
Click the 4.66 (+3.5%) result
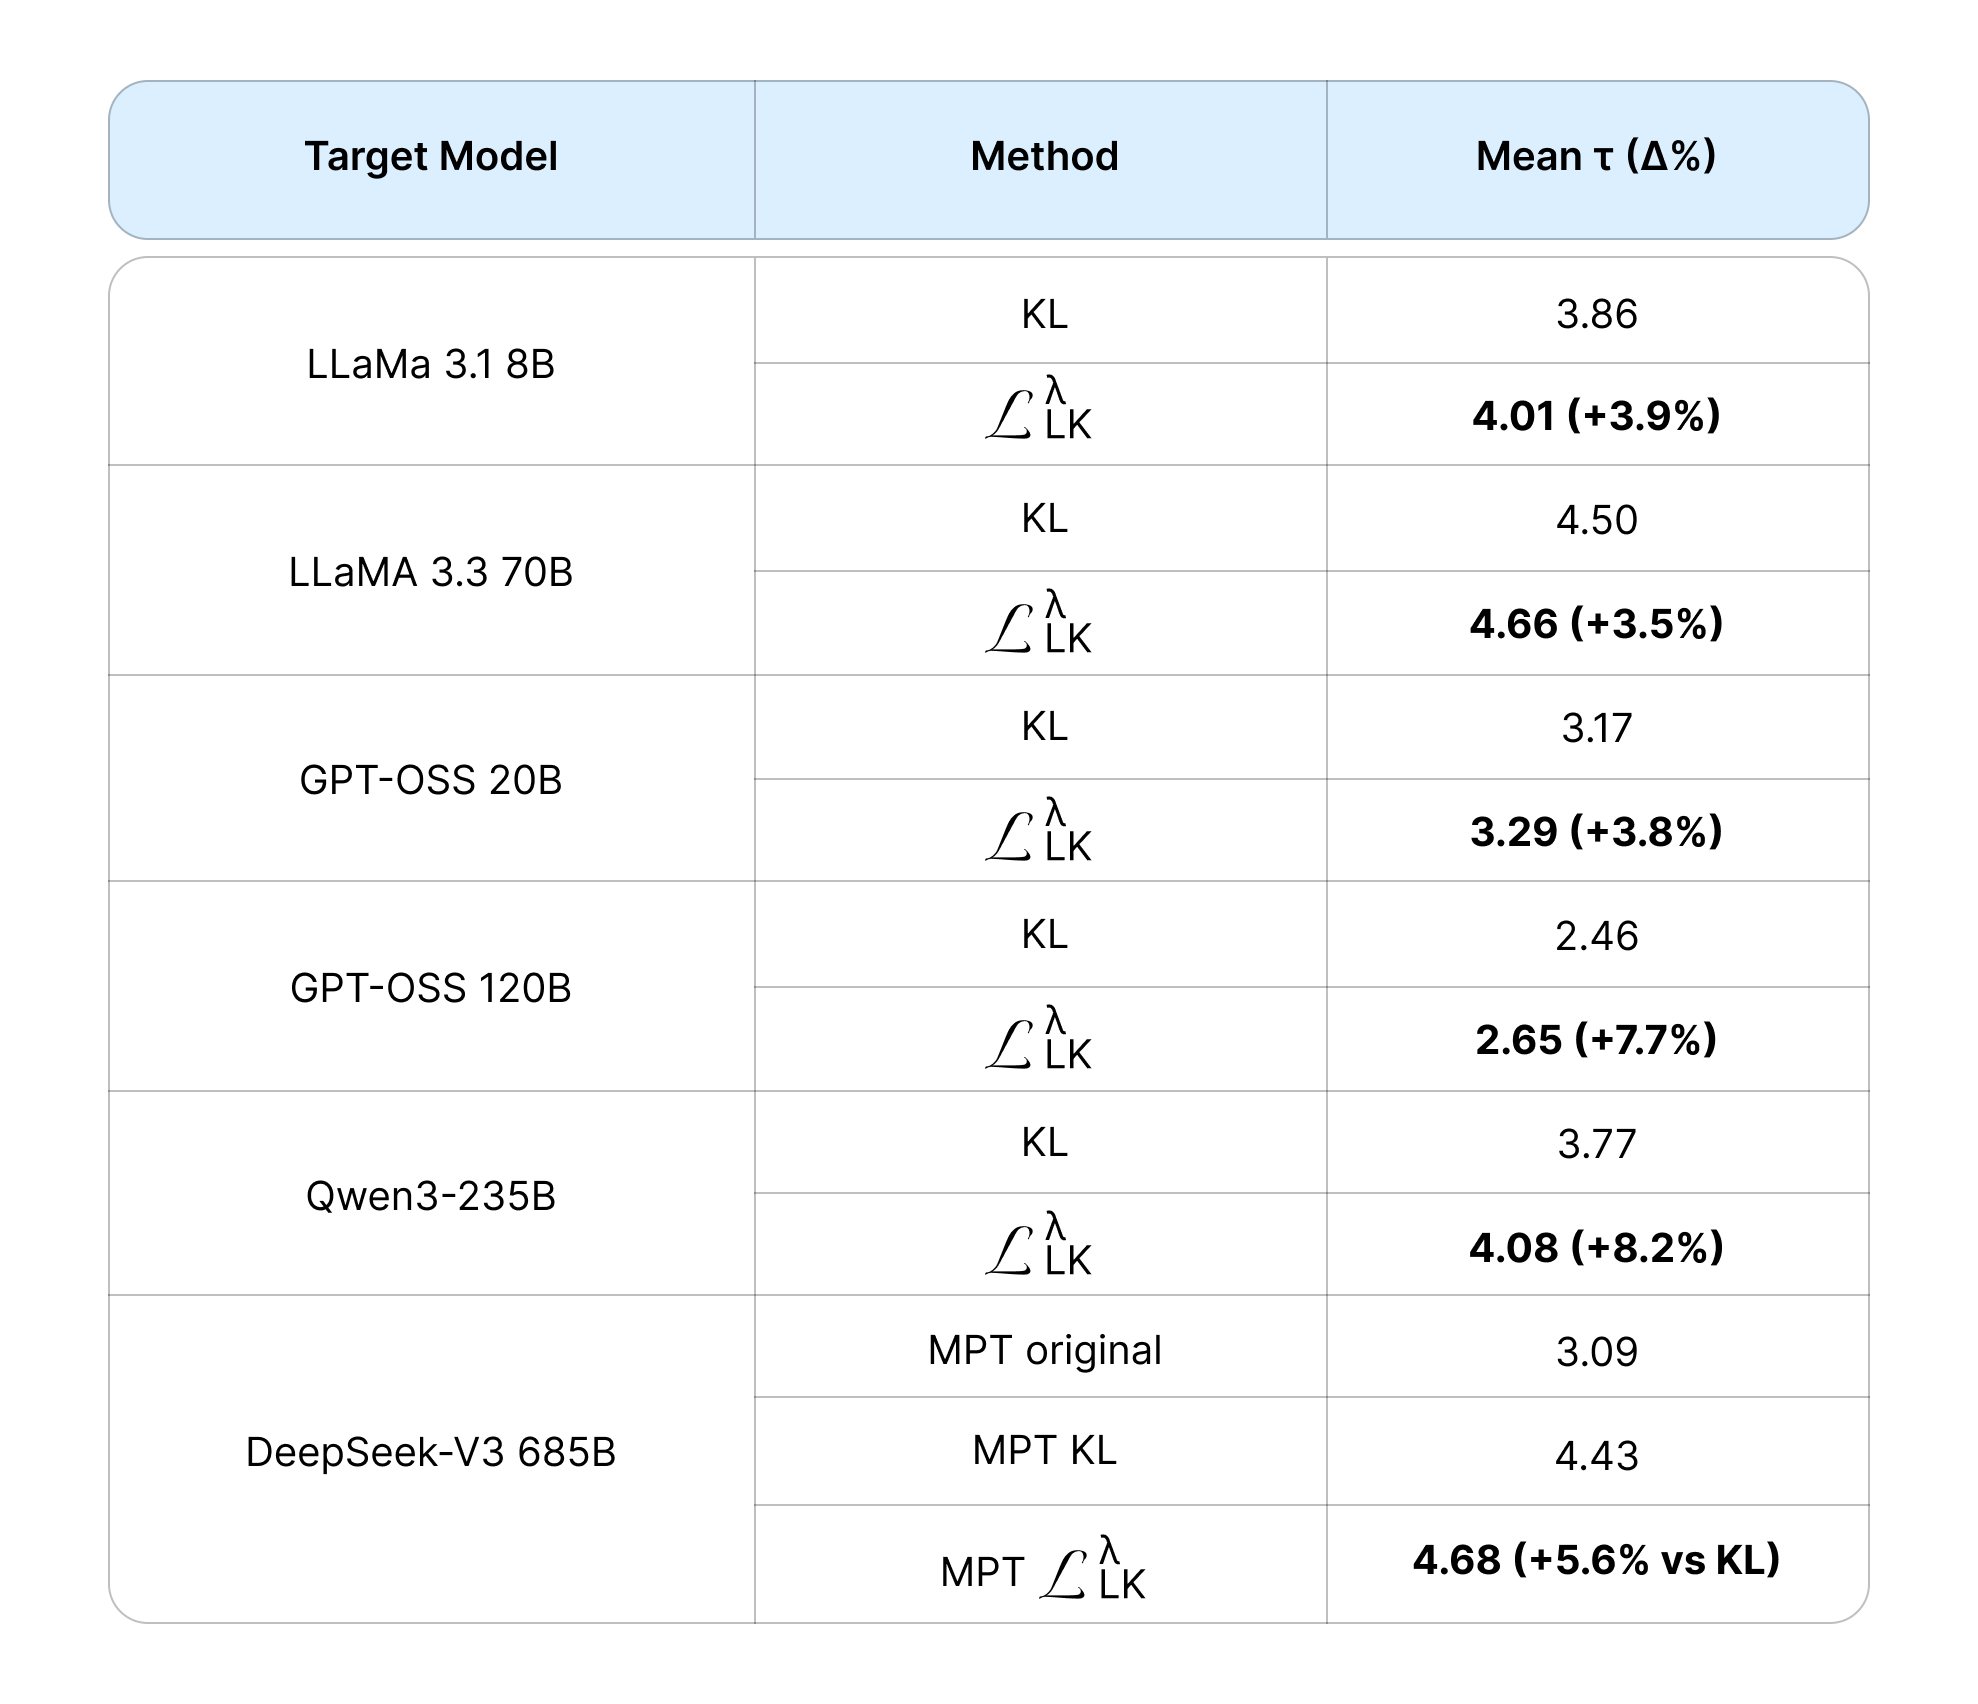pyautogui.click(x=1596, y=624)
